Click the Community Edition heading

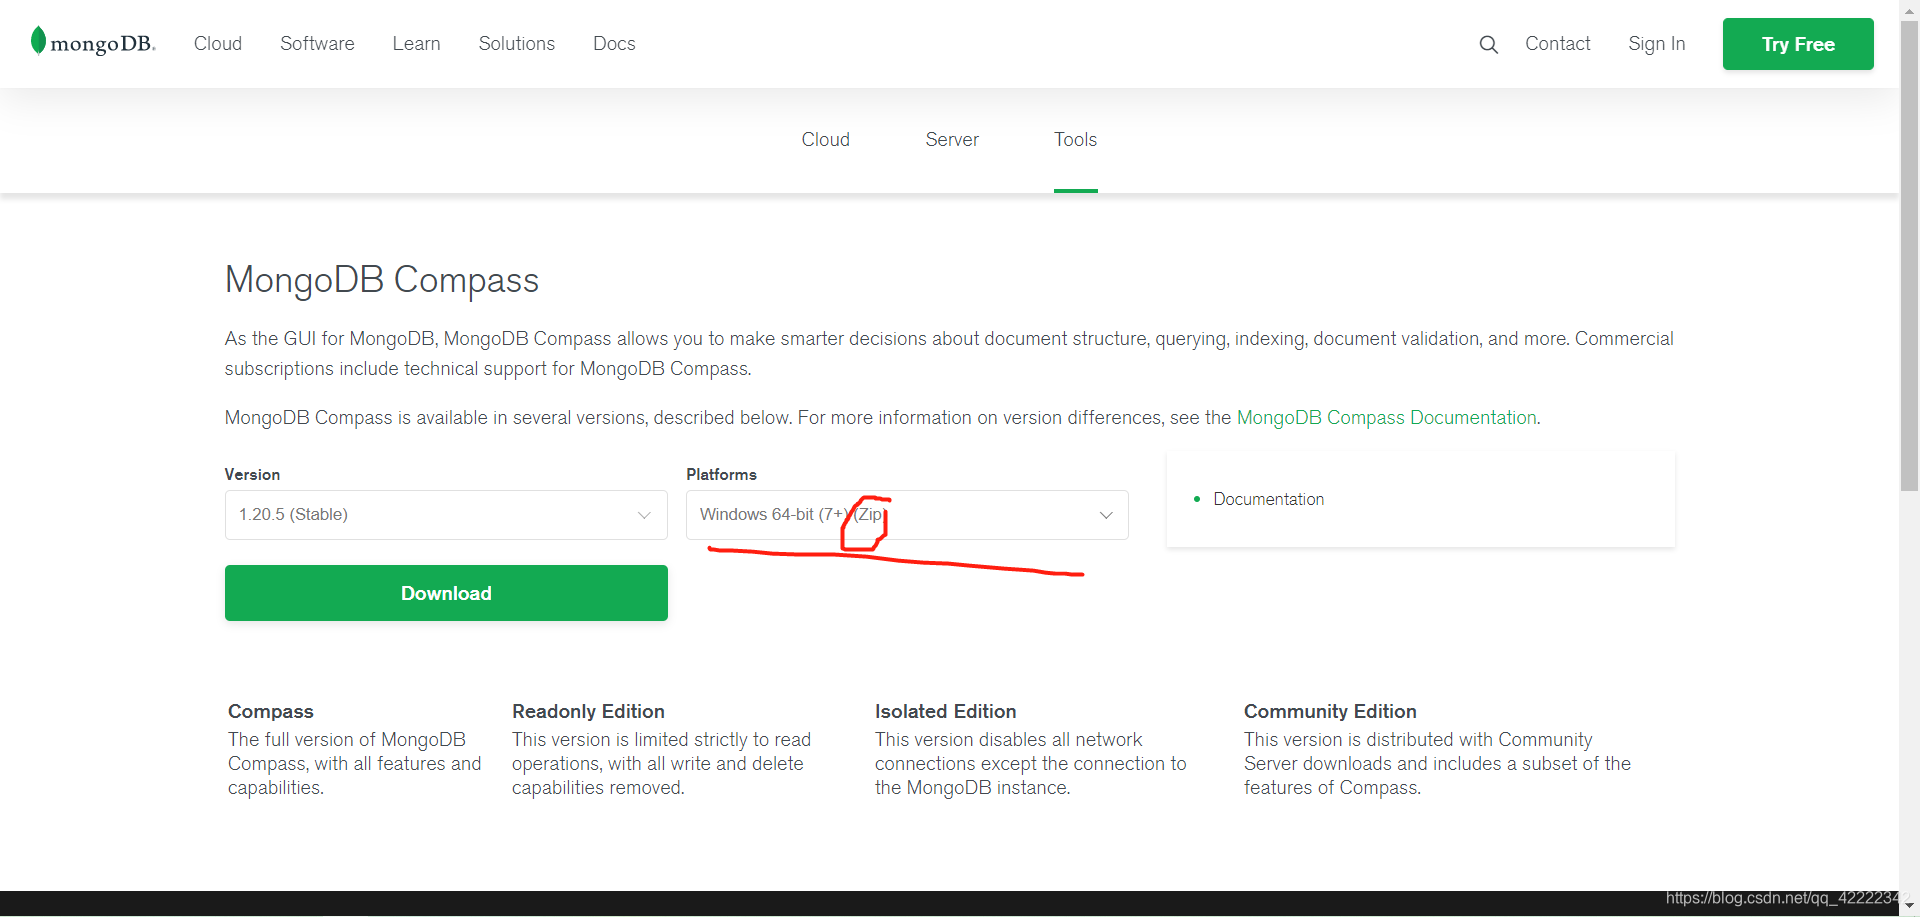click(1330, 711)
